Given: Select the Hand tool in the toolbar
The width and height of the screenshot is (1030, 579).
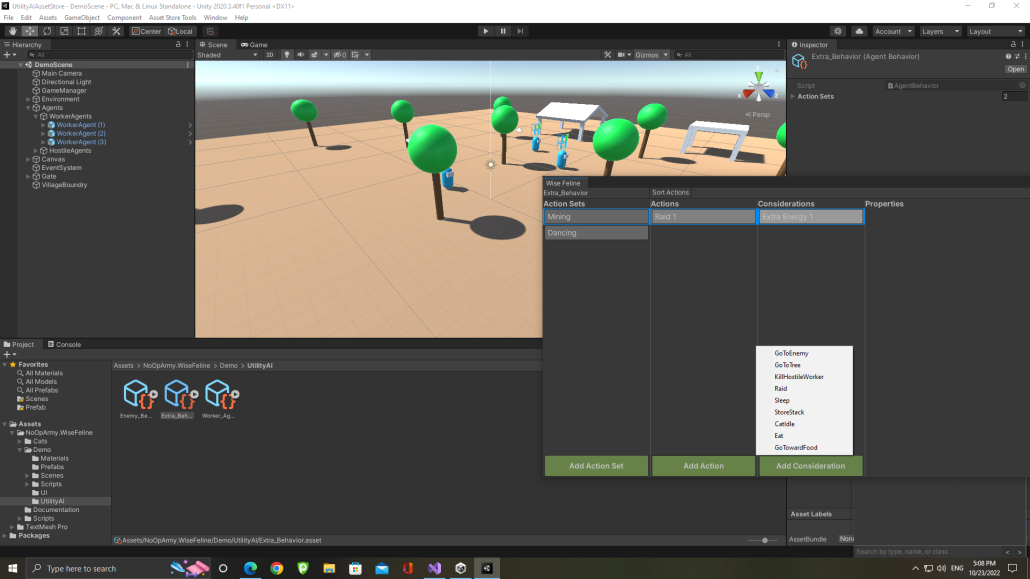Looking at the screenshot, I should (x=13, y=30).
